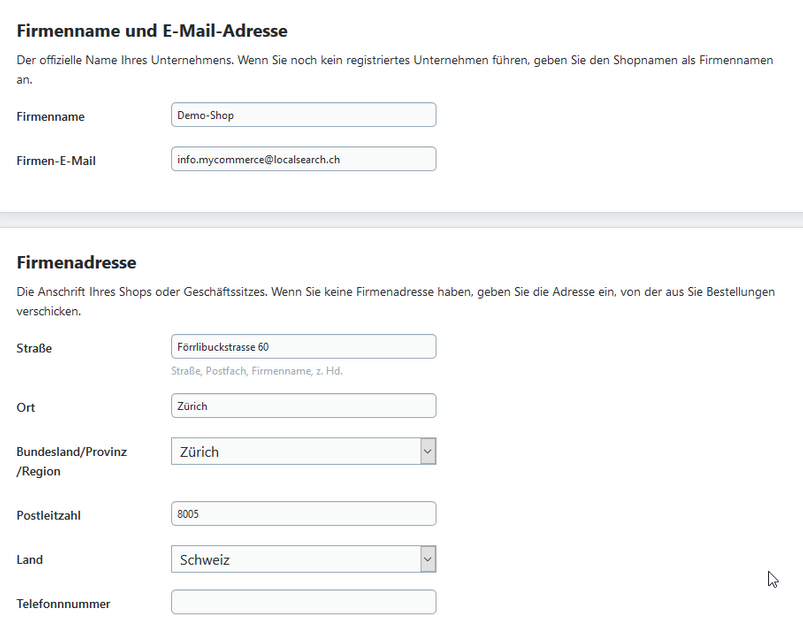
Task: Click the "Firmenname" field label
Action: 51,117
